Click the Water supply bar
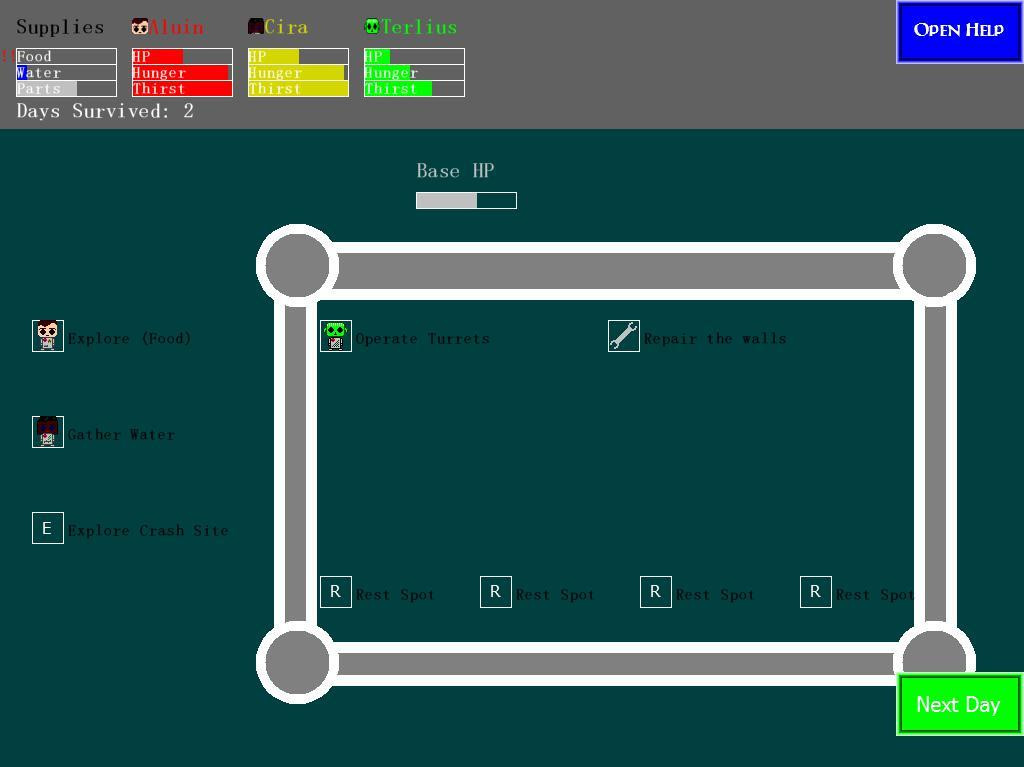 tap(67, 73)
